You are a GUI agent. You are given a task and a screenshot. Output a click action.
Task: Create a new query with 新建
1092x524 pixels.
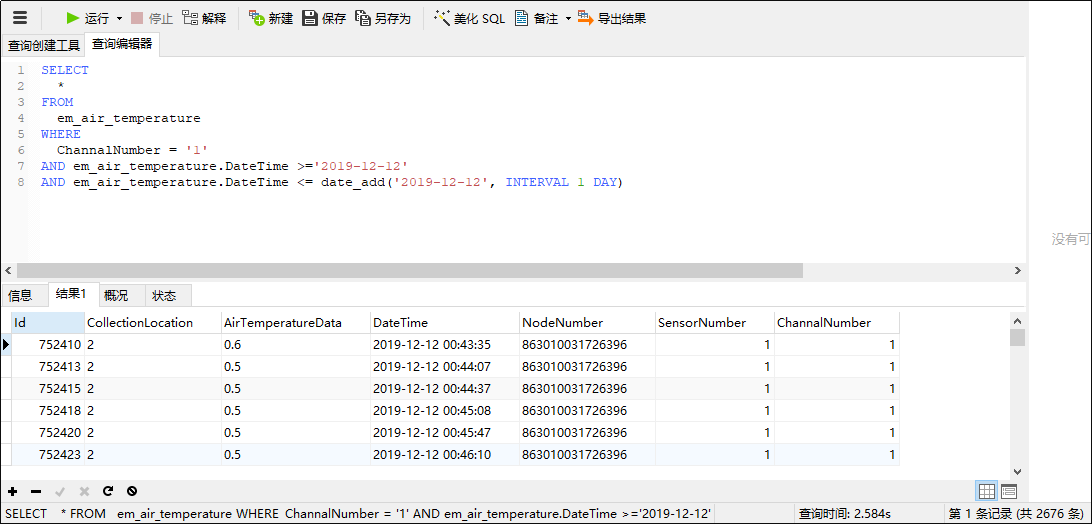coord(271,19)
